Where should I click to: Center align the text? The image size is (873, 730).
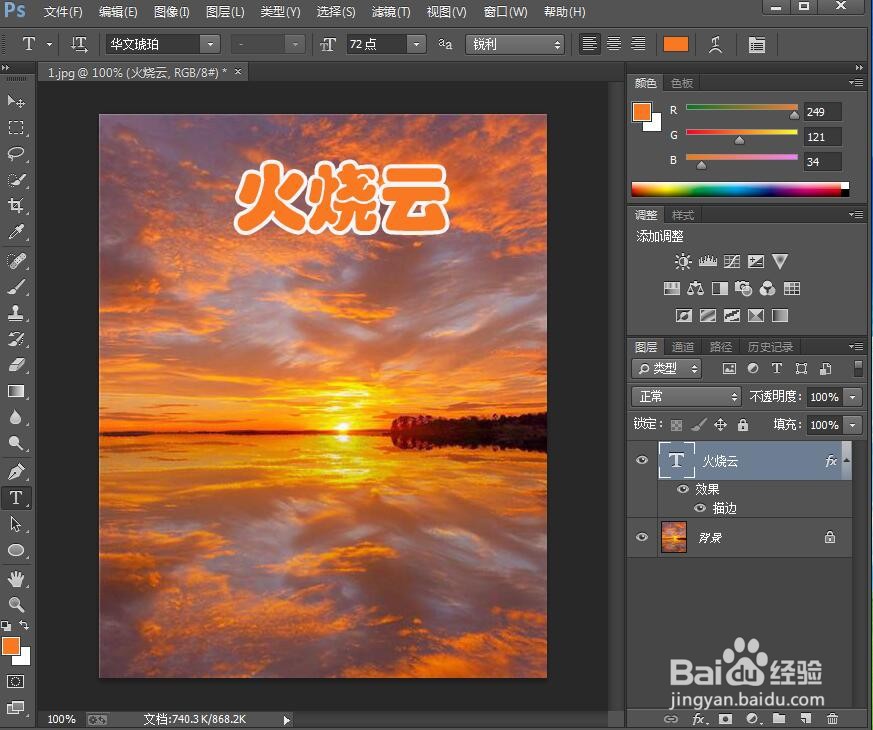(x=614, y=44)
